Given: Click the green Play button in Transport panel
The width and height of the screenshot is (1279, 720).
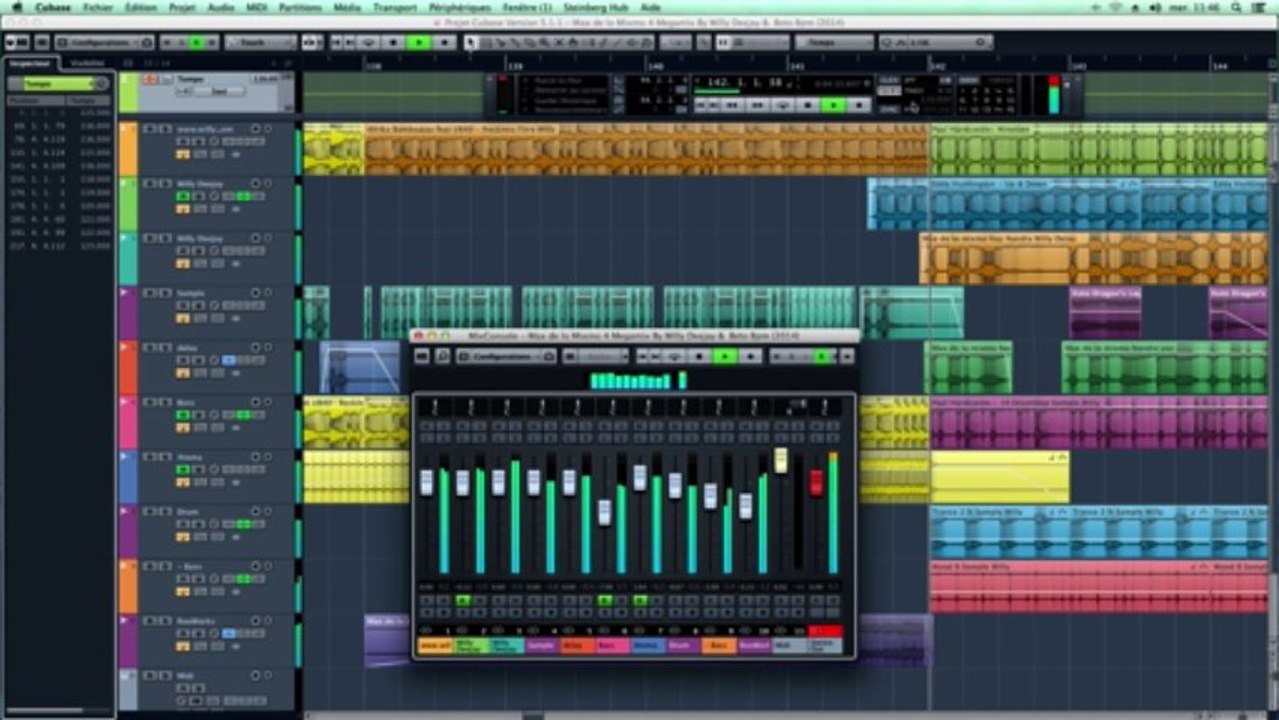Looking at the screenshot, I should [x=833, y=105].
